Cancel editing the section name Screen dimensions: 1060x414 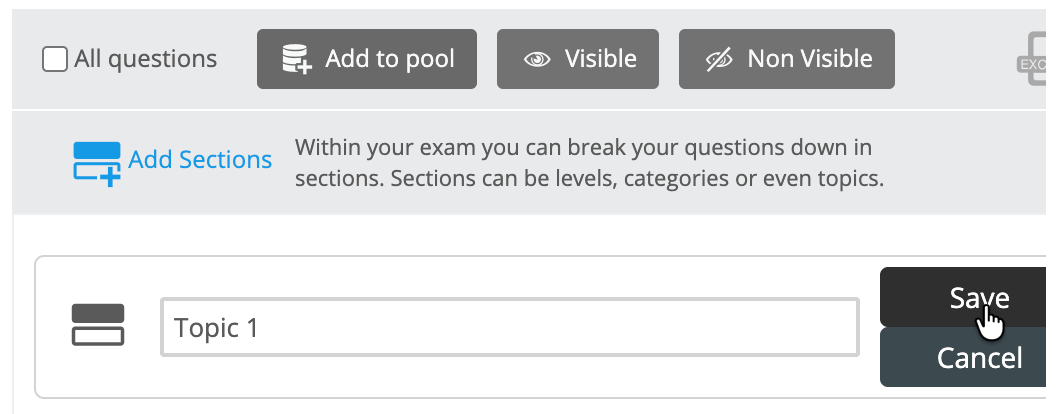(963, 357)
